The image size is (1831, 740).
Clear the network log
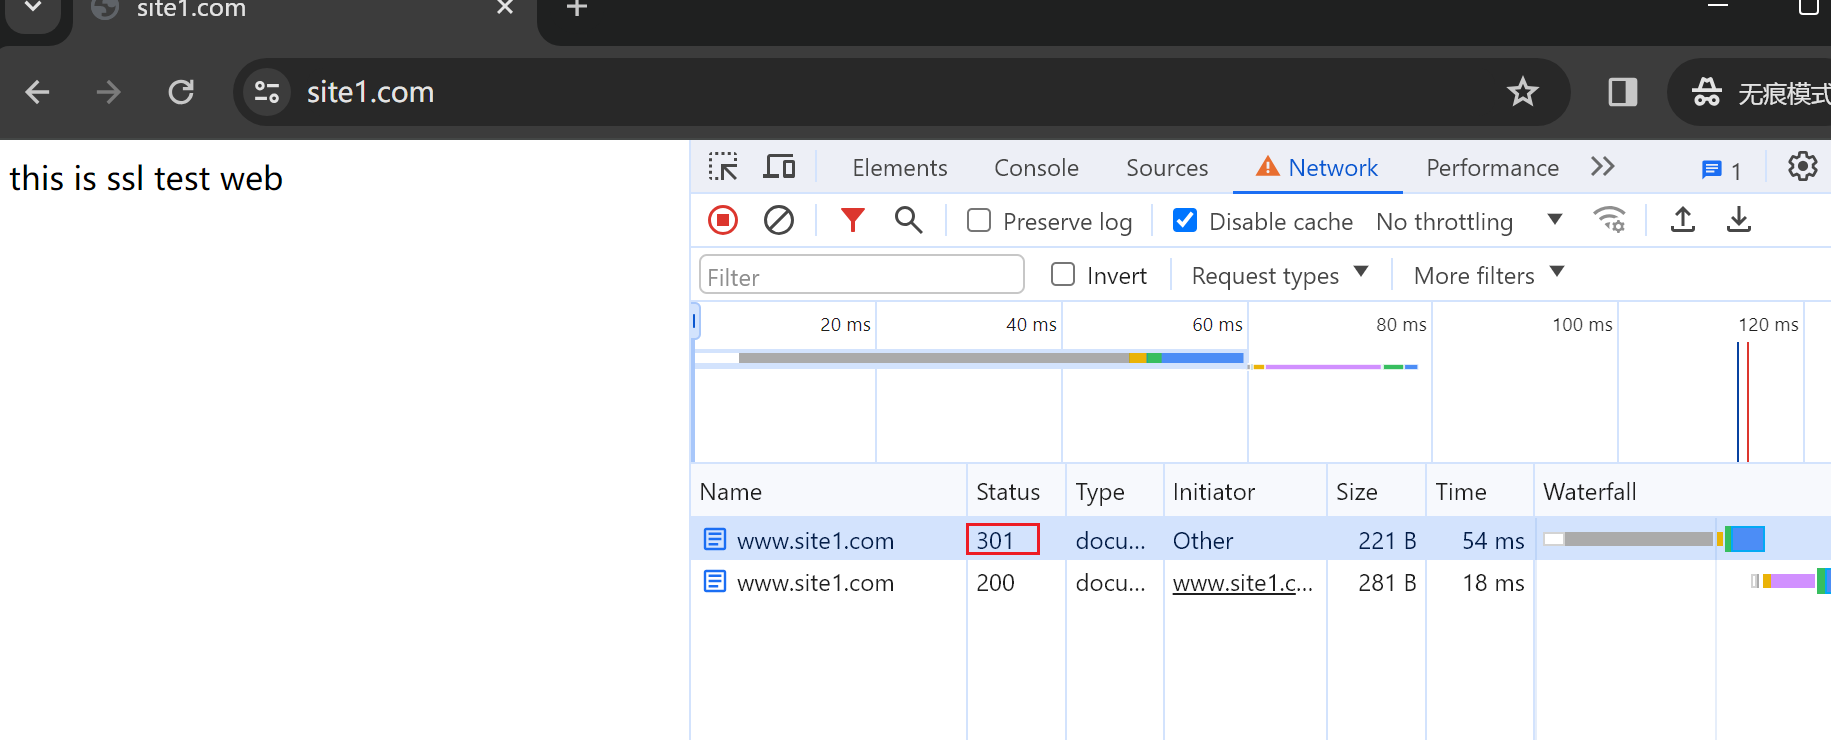pos(778,220)
